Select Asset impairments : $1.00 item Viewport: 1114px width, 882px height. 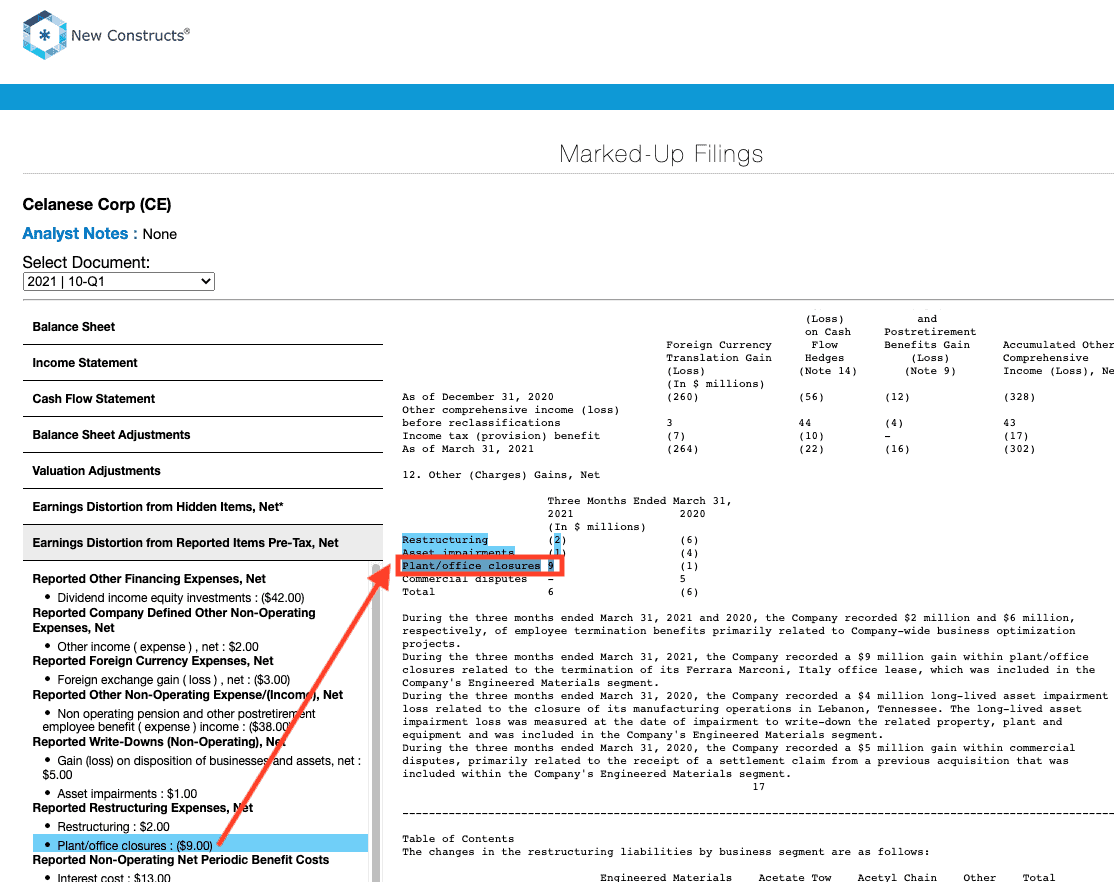coord(127,794)
